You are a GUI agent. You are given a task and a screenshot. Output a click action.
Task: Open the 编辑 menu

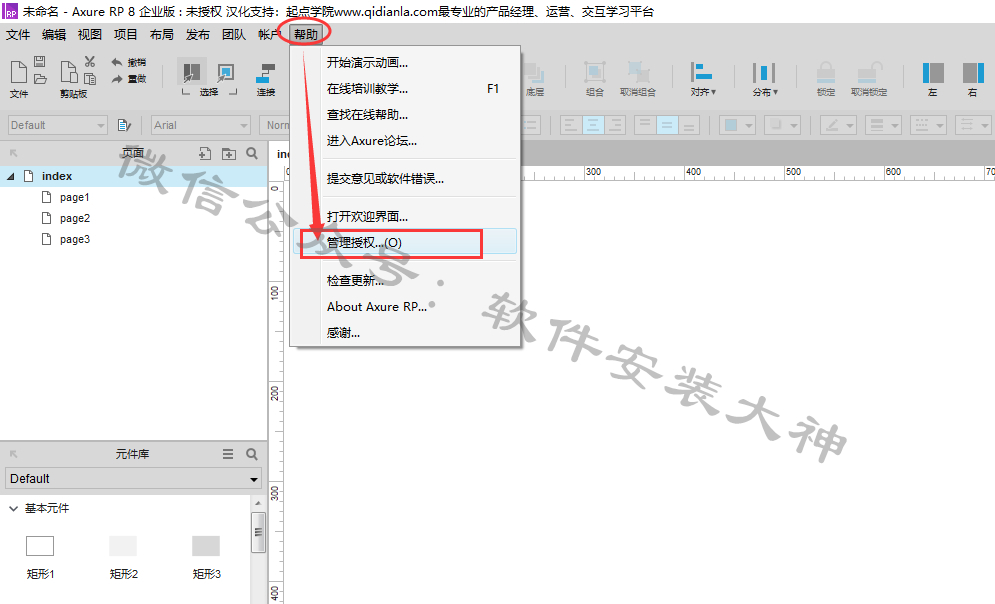point(54,34)
